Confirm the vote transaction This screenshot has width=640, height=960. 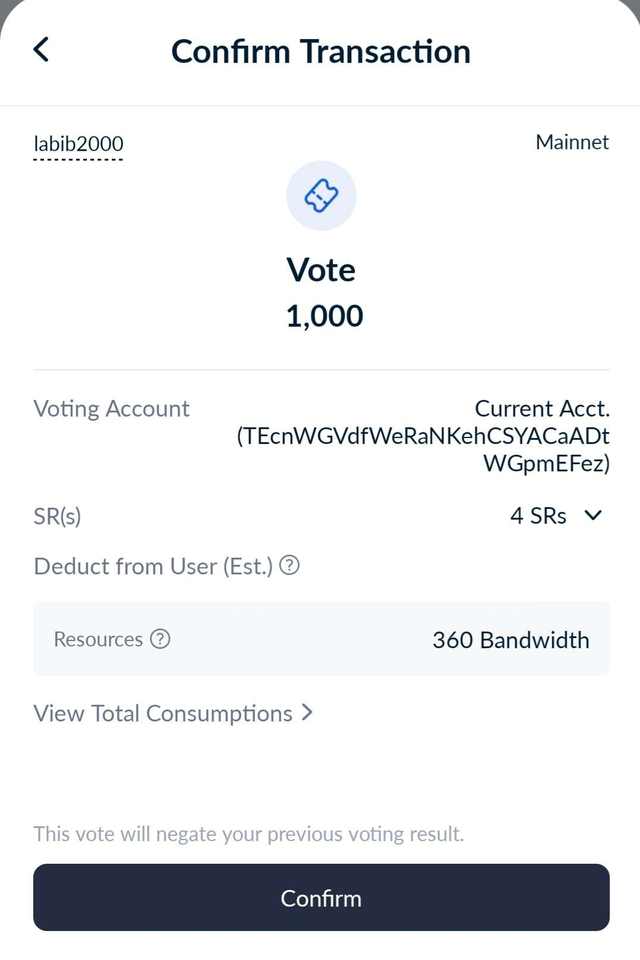322,898
